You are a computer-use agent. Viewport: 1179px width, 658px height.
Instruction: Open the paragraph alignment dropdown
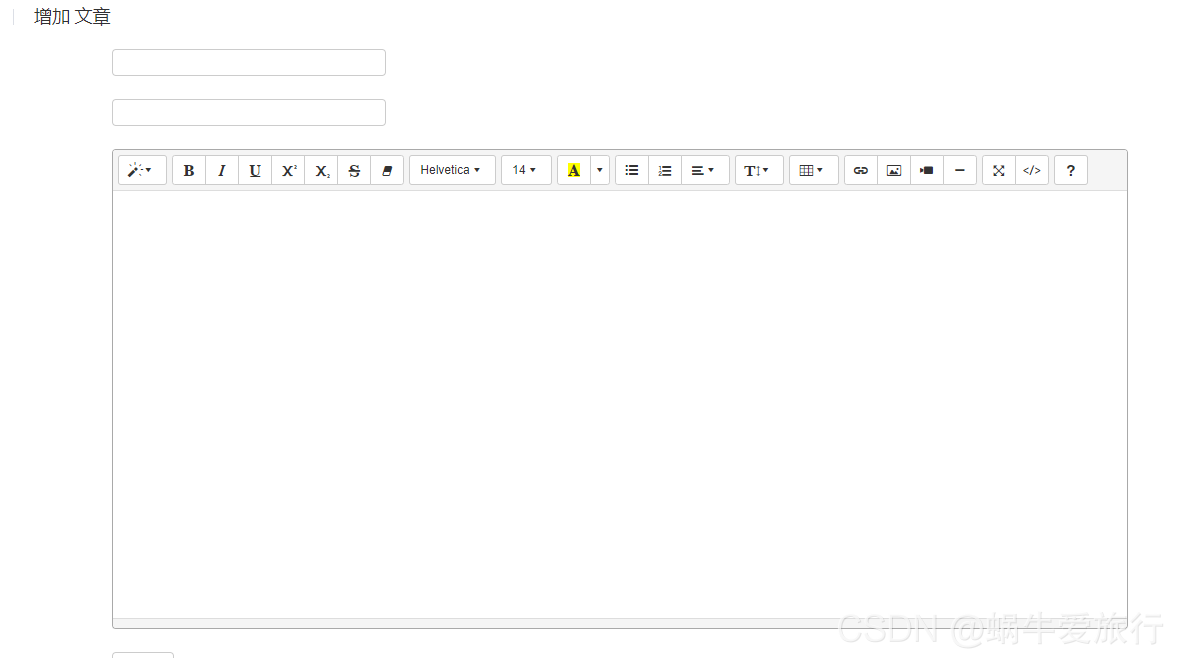coord(705,170)
